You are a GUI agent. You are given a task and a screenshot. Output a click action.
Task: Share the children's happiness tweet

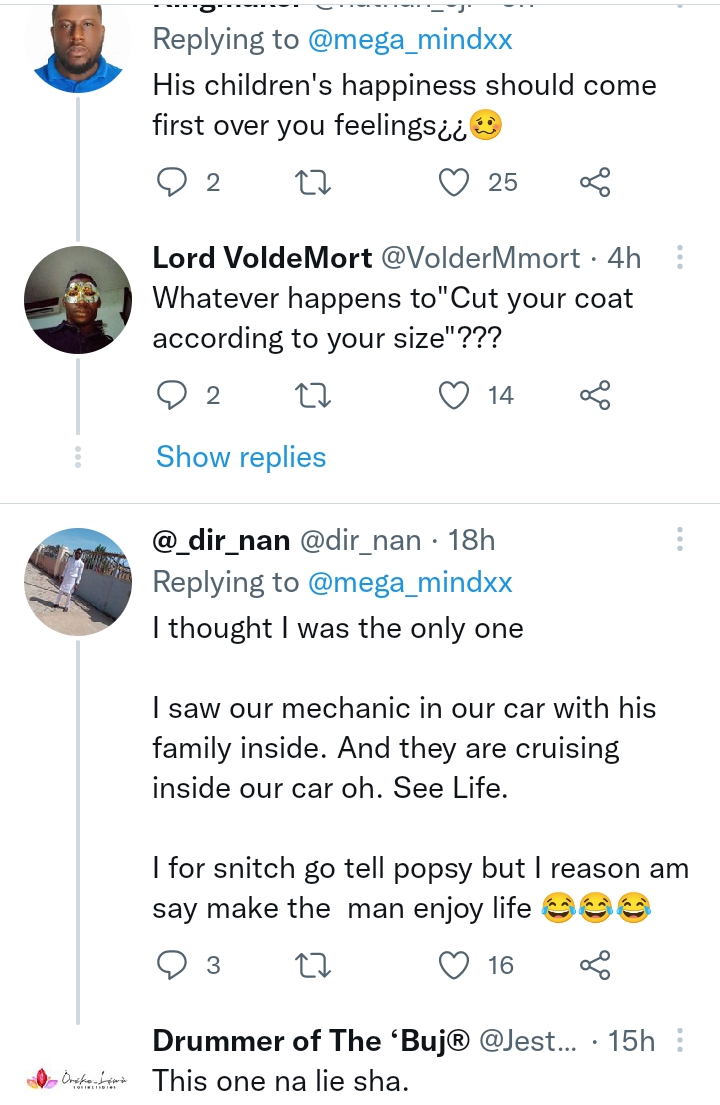pos(595,182)
